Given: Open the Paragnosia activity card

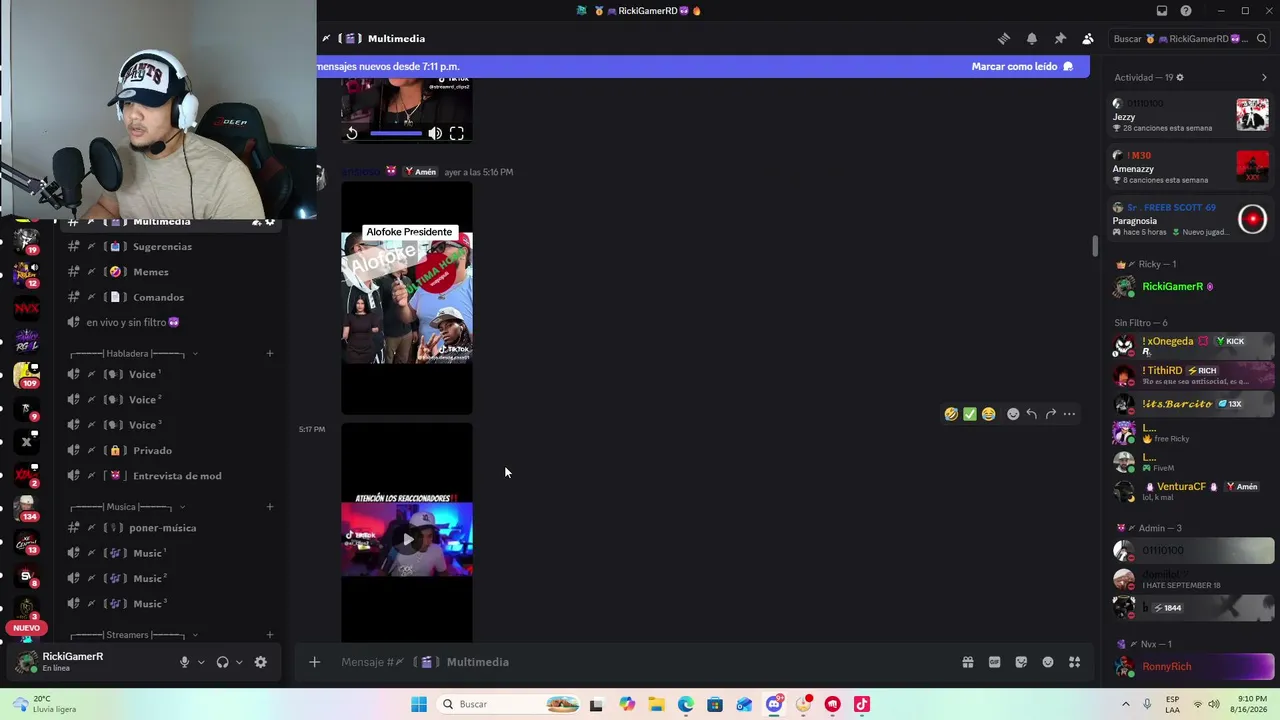Looking at the screenshot, I should click(x=1191, y=220).
